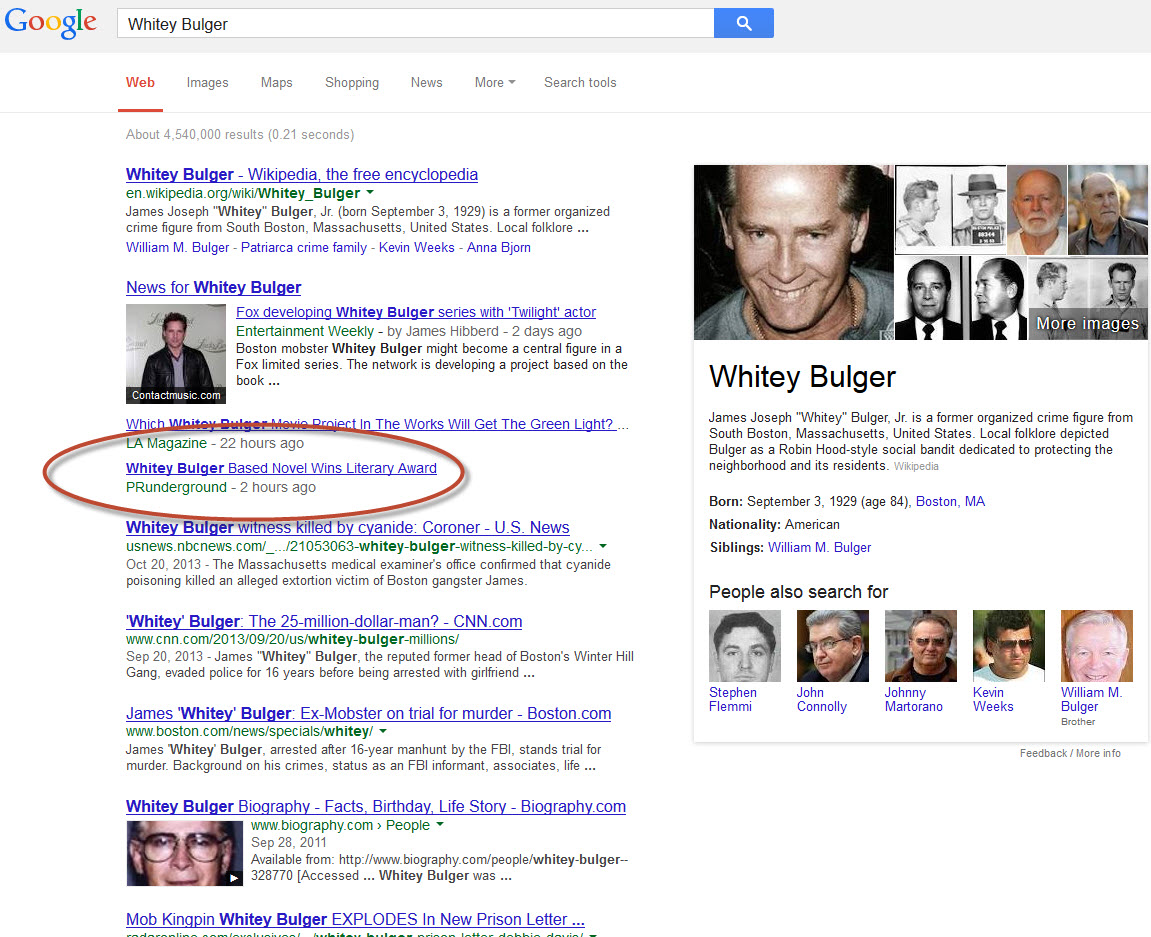Open the Kevin Weeks sitelink under Wikipedia
This screenshot has height=937, width=1151.
[x=416, y=247]
